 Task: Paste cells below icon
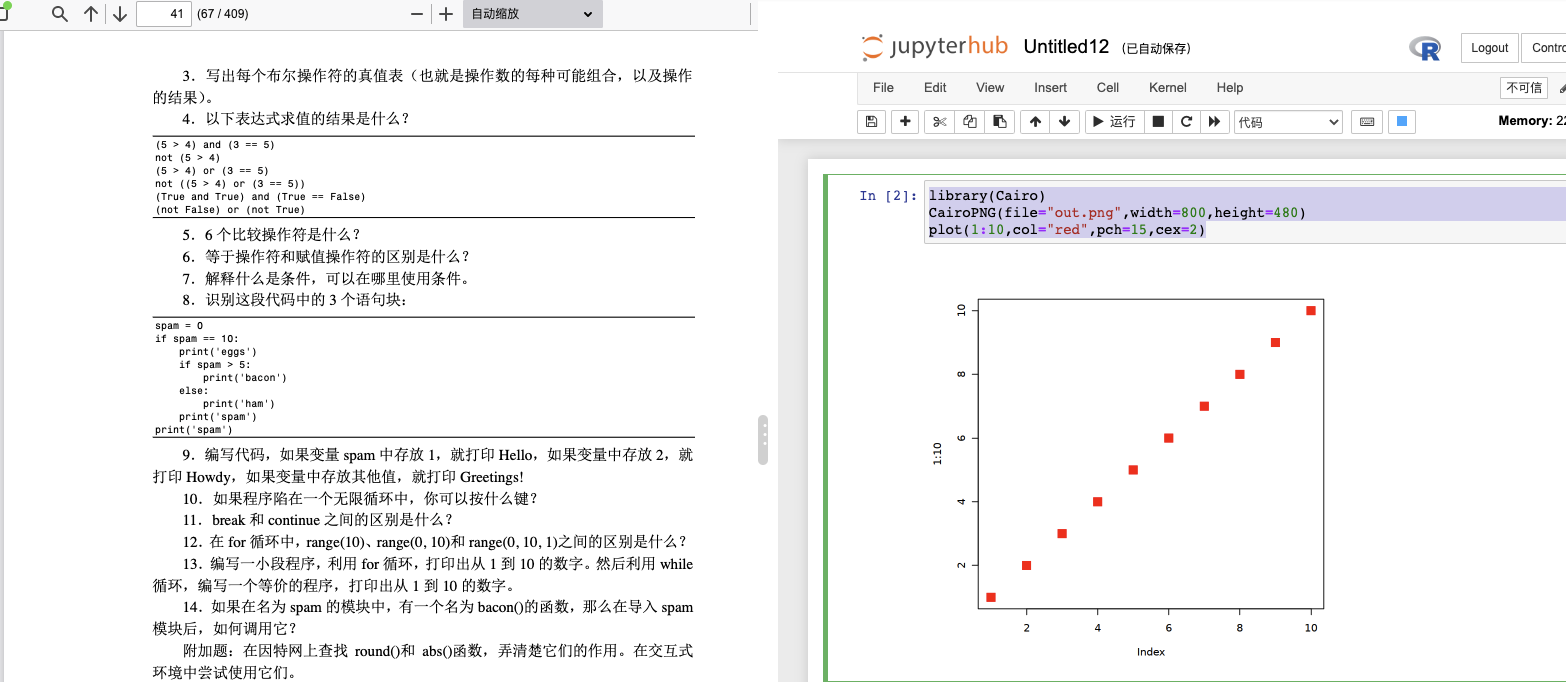pos(999,122)
